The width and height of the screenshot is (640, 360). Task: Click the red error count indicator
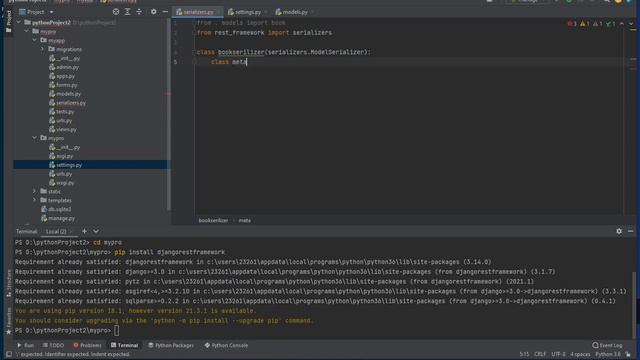point(572,24)
